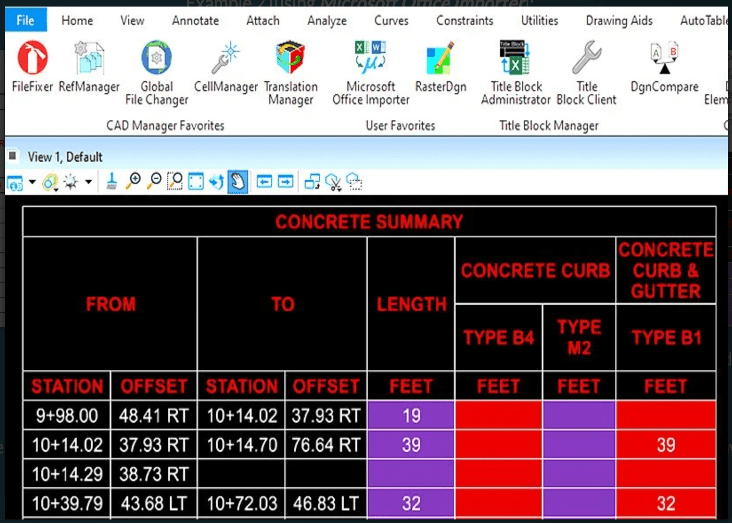Viewport: 732px width, 524px height.
Task: Click the Update View brush icon
Action: click(x=112, y=181)
